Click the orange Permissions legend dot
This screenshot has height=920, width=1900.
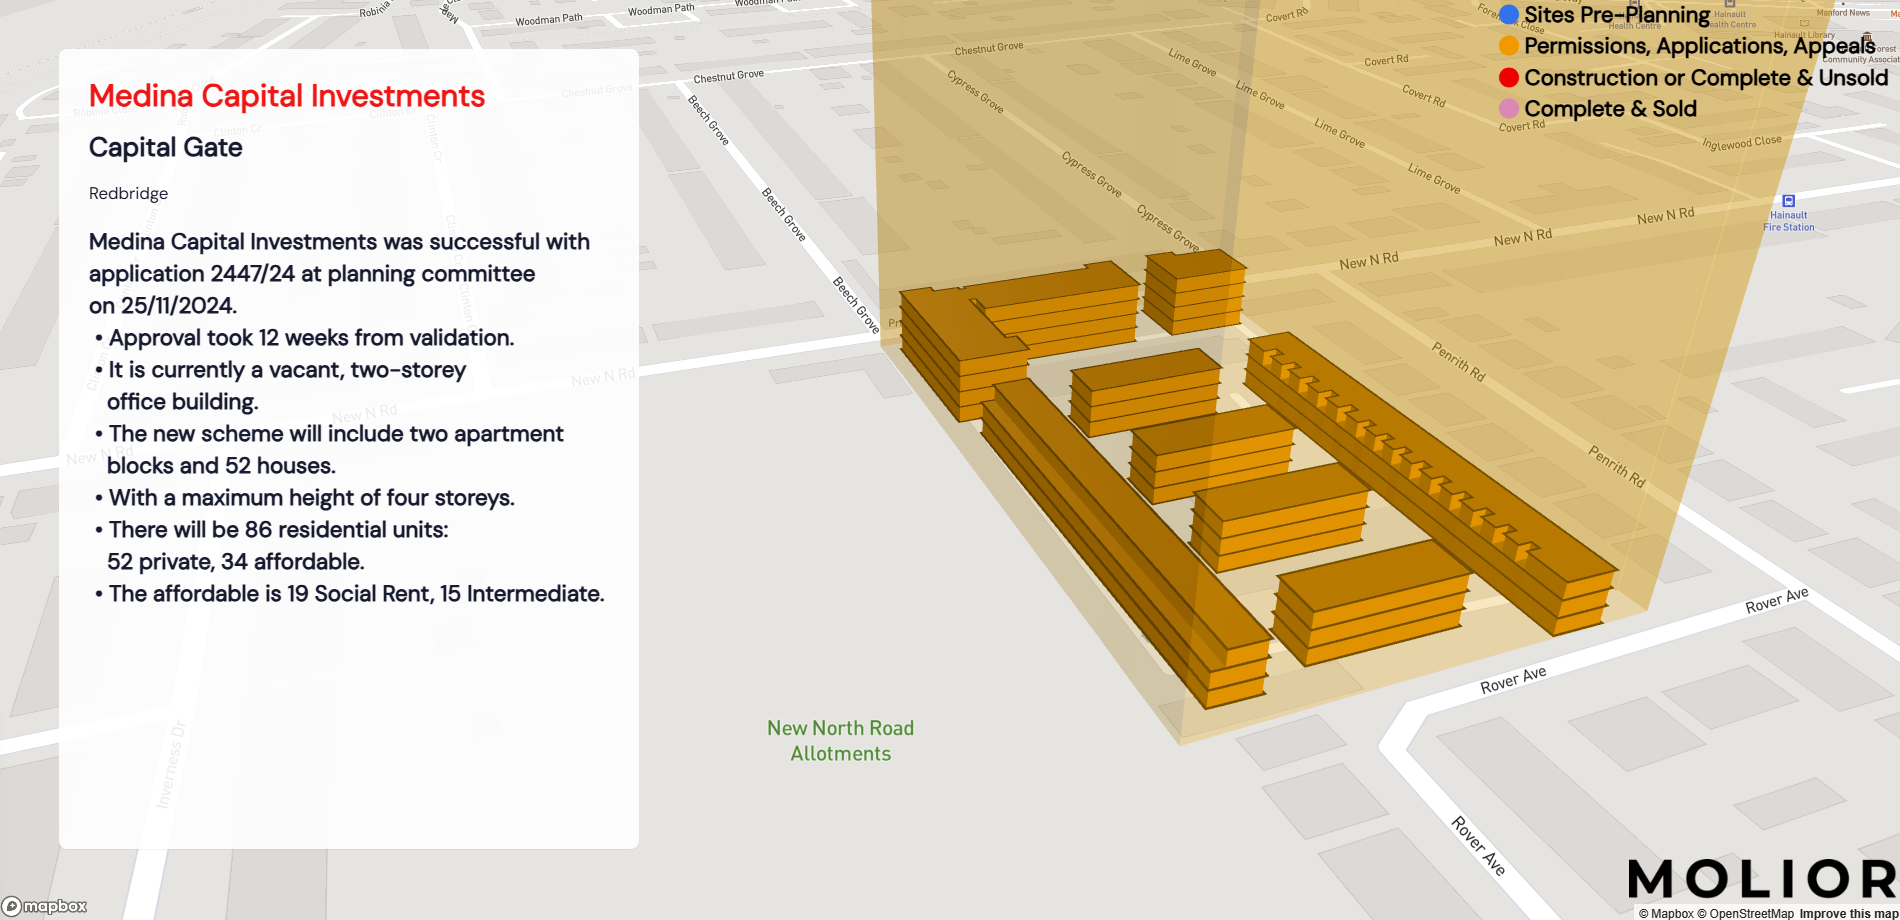coord(1509,46)
